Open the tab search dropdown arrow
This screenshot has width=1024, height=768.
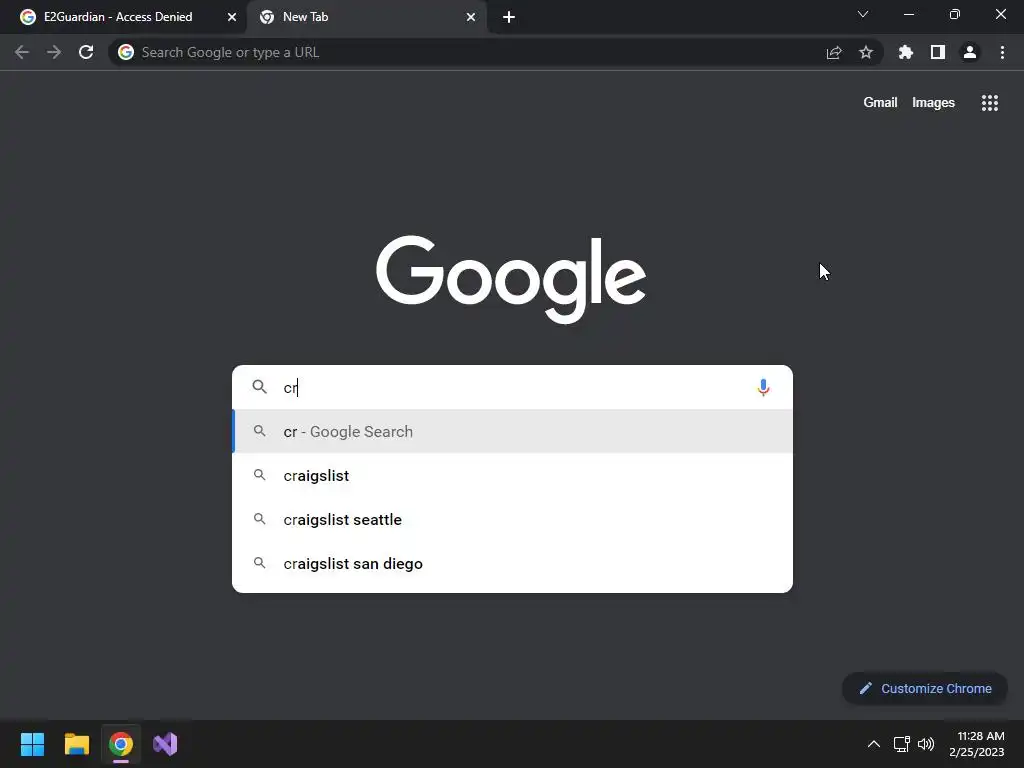[863, 14]
